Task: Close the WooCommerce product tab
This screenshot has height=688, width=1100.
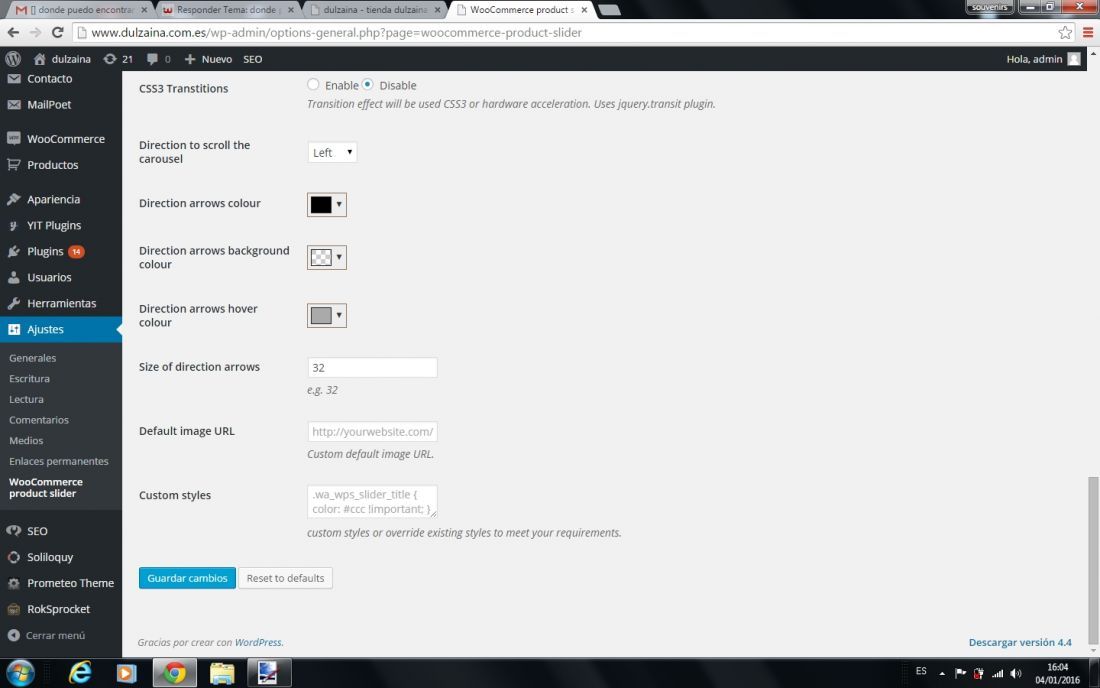Action: (584, 10)
